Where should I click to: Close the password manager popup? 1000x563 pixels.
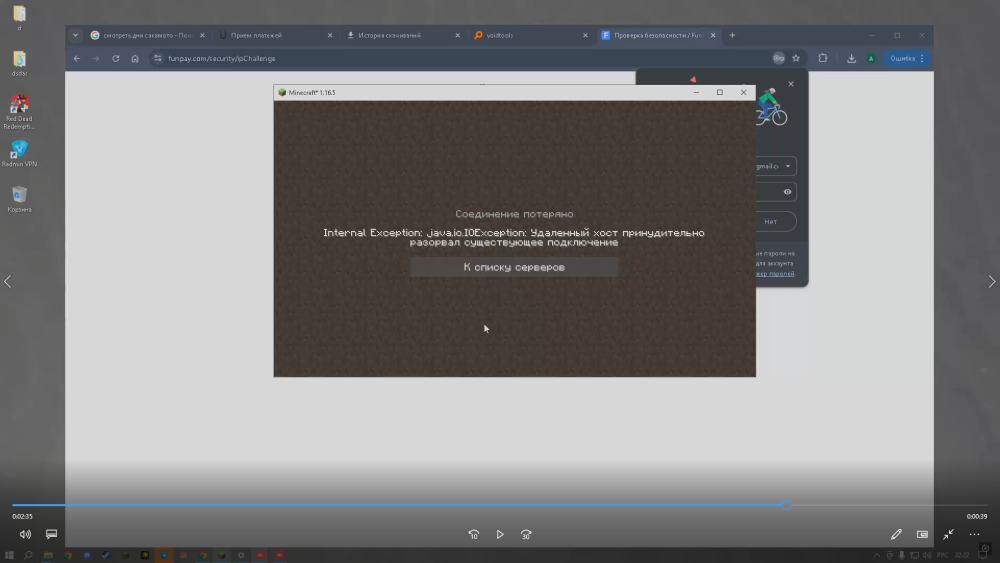click(x=791, y=84)
